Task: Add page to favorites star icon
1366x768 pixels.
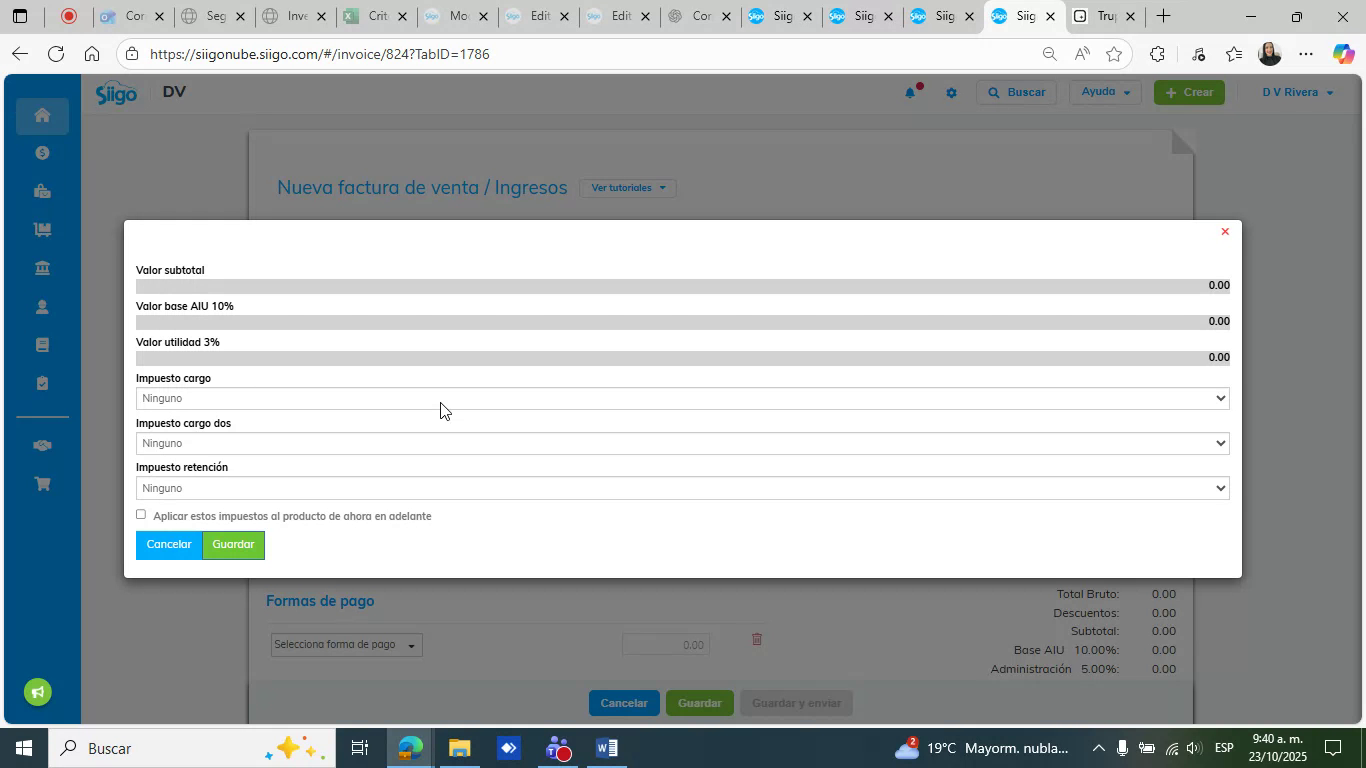Action: [1114, 54]
